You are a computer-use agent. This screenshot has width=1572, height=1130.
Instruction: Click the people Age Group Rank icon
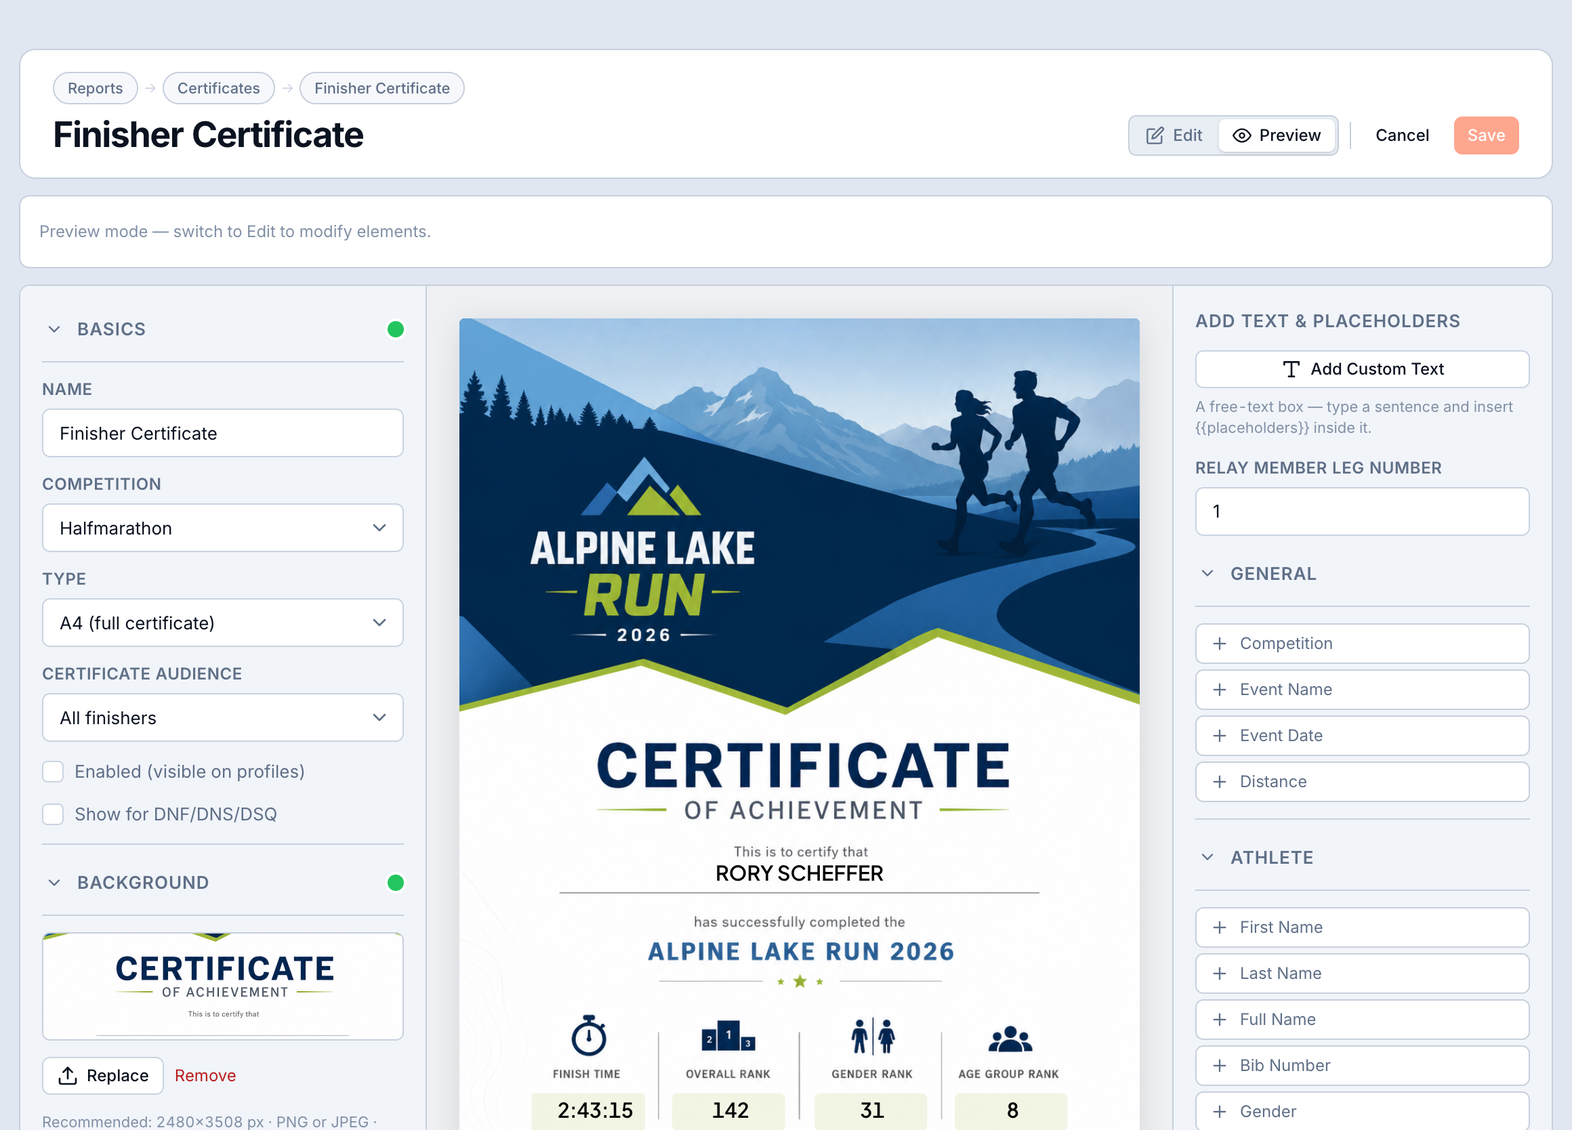pos(1010,1039)
